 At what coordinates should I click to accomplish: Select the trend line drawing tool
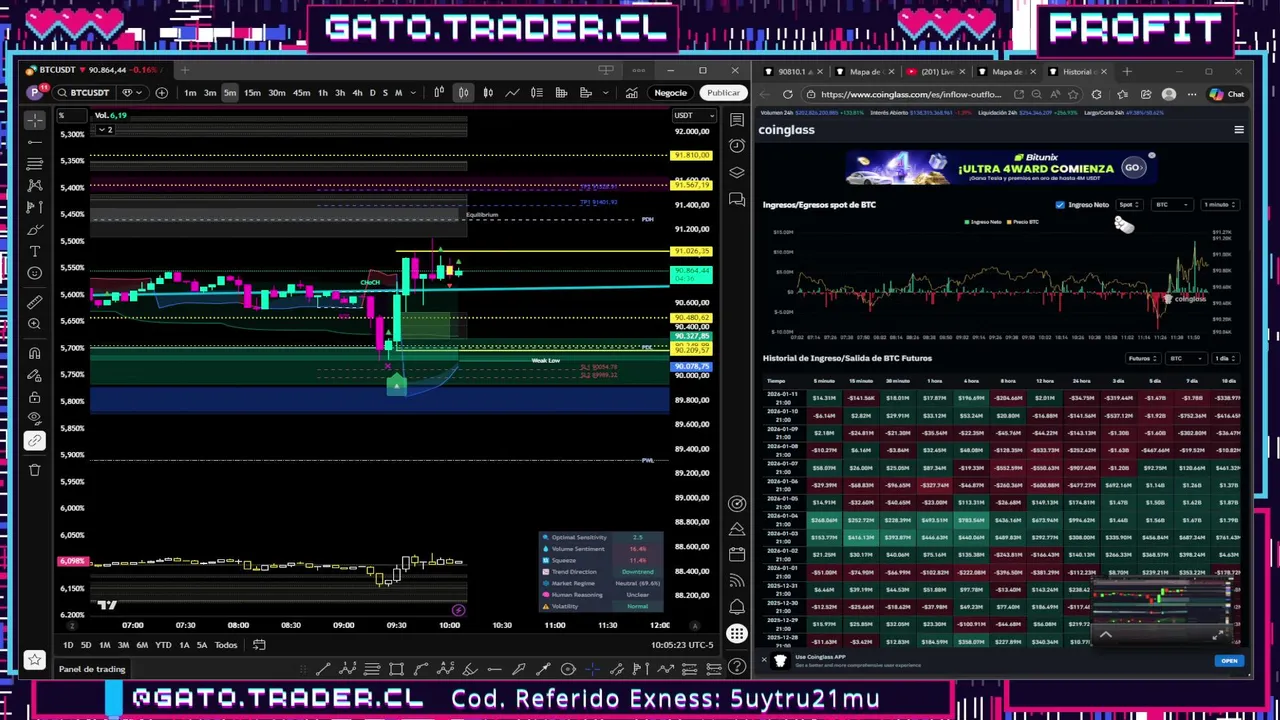[x=35, y=142]
